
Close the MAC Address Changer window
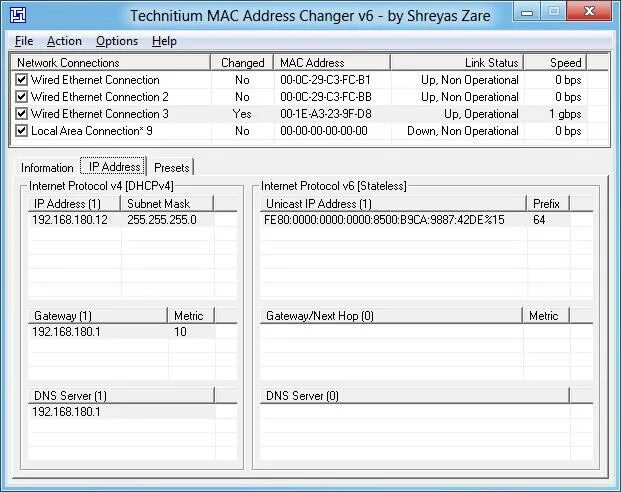coord(589,11)
